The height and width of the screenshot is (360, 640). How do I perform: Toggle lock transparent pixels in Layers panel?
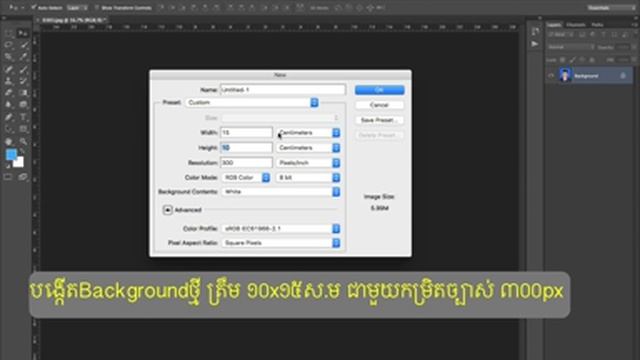562,60
